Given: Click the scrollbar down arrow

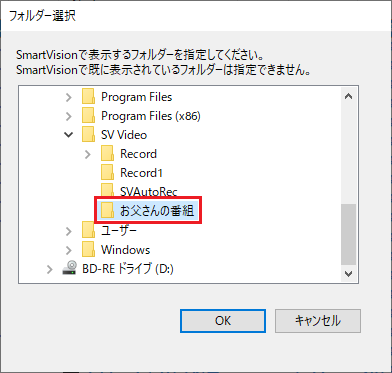Looking at the screenshot, I should (x=349, y=273).
